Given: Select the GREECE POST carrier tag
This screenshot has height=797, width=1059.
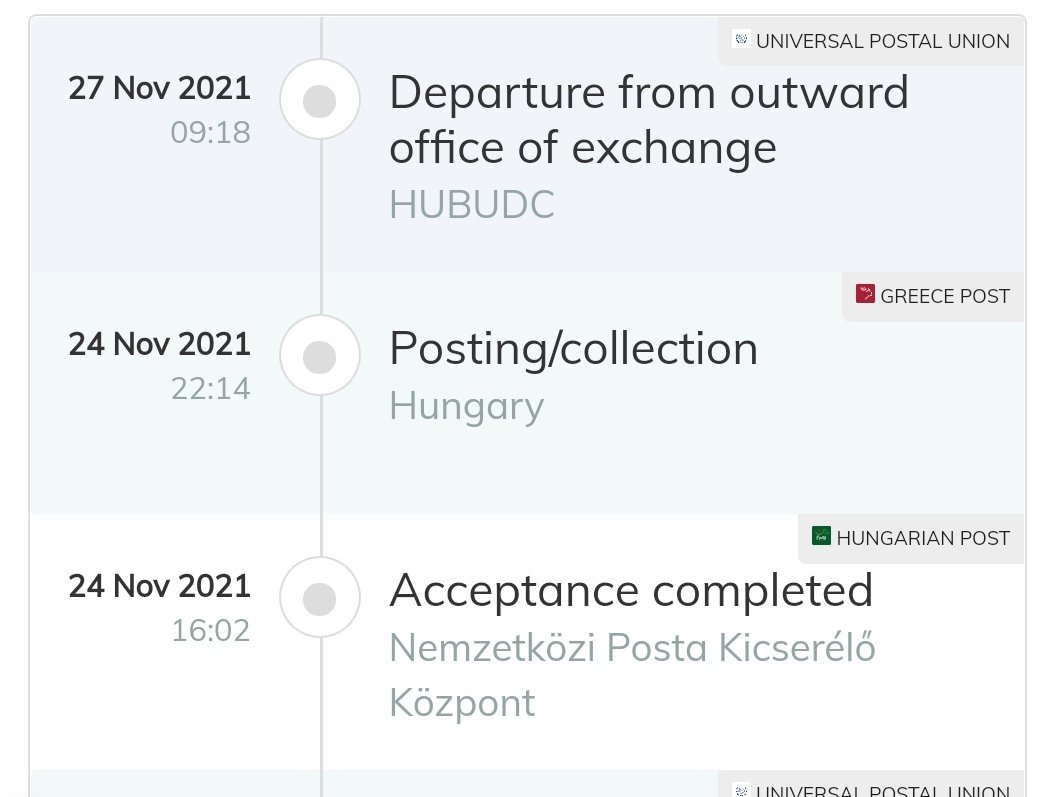Looking at the screenshot, I should click(x=933, y=296).
